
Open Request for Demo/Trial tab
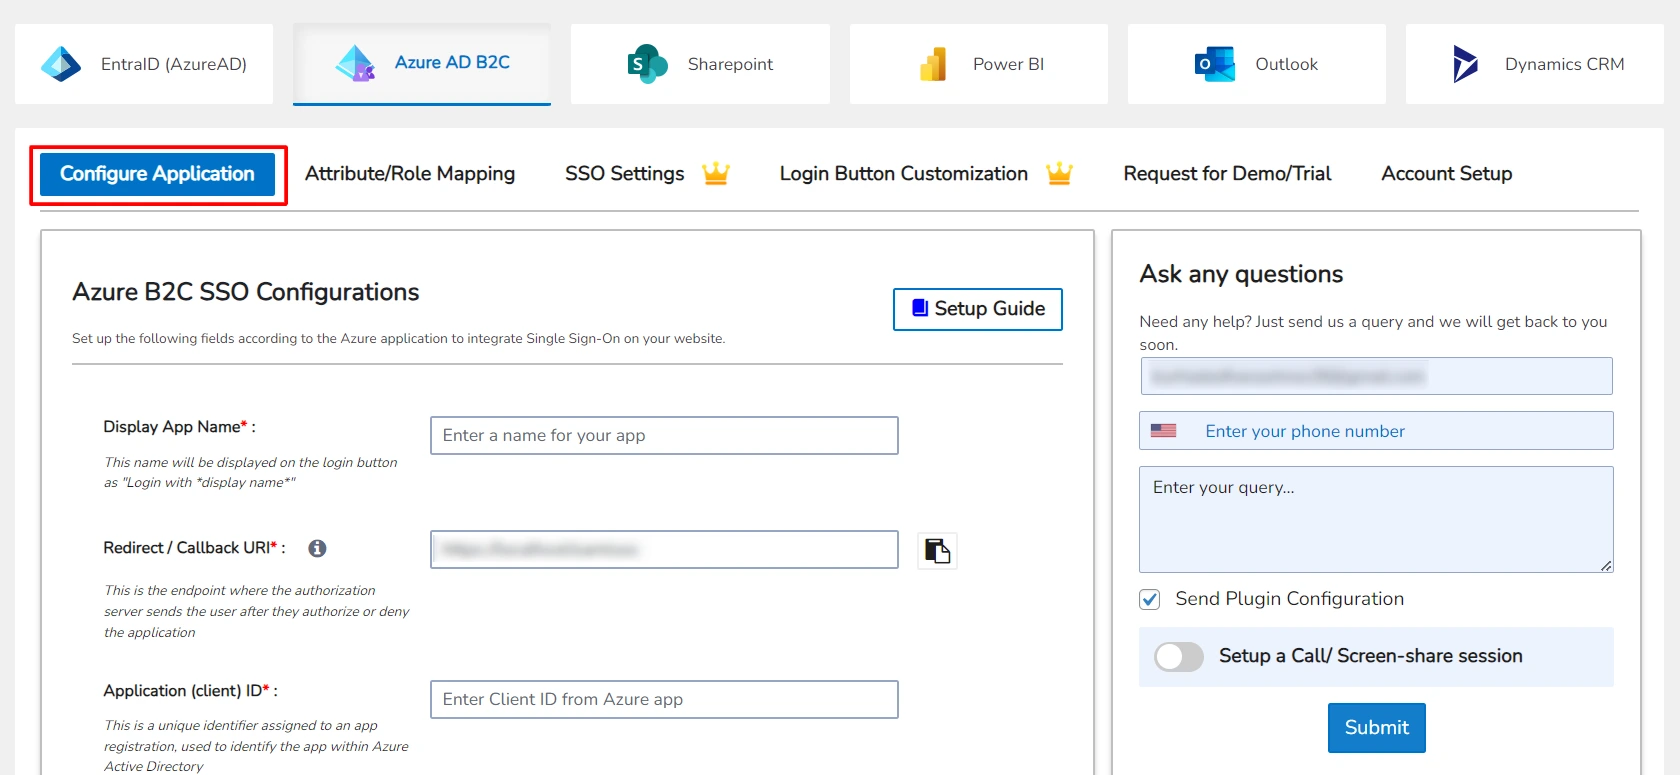(x=1227, y=174)
